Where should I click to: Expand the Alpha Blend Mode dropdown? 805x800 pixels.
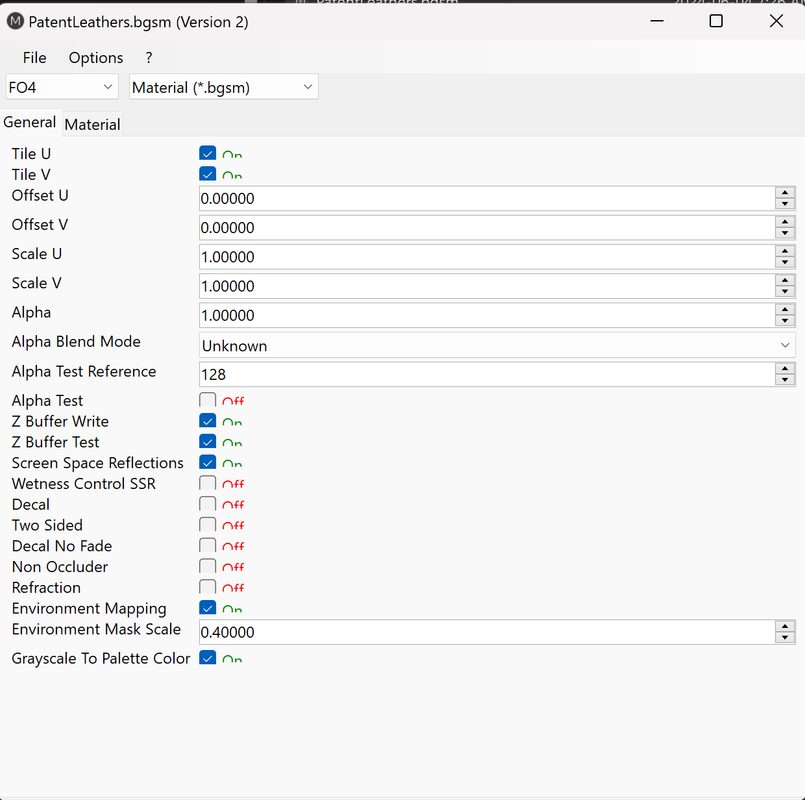point(497,345)
